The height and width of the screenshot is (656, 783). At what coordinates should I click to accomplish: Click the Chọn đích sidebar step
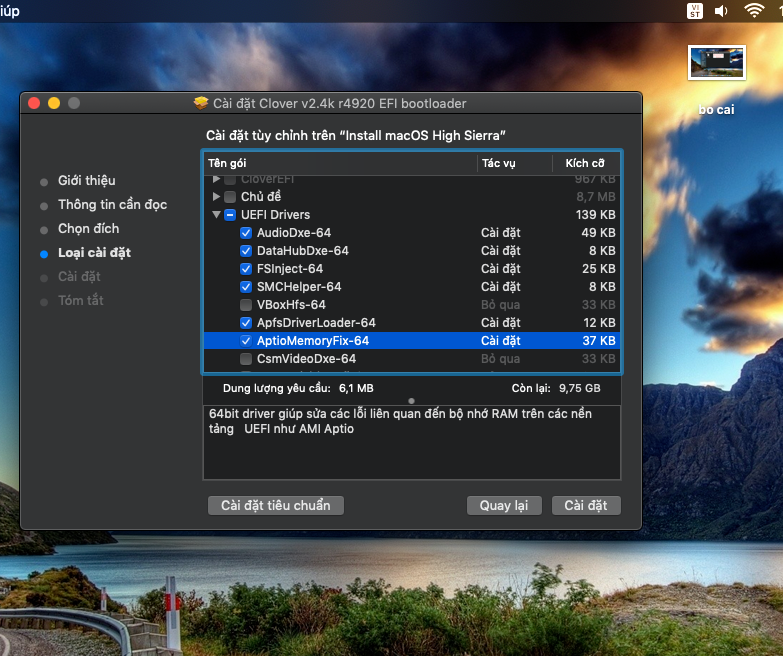tap(88, 229)
